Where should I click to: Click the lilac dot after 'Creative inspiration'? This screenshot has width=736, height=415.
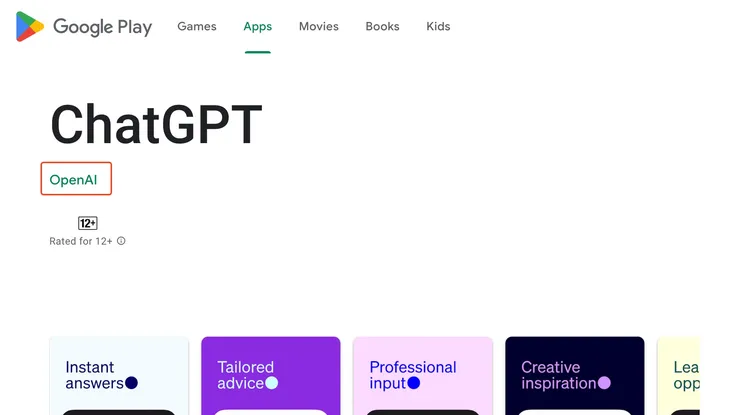coord(603,383)
